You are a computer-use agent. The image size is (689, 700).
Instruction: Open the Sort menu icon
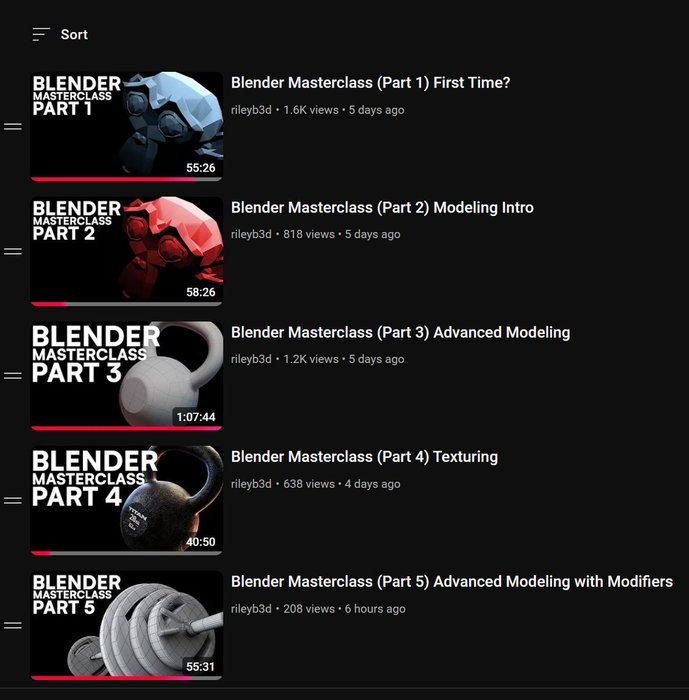41,34
